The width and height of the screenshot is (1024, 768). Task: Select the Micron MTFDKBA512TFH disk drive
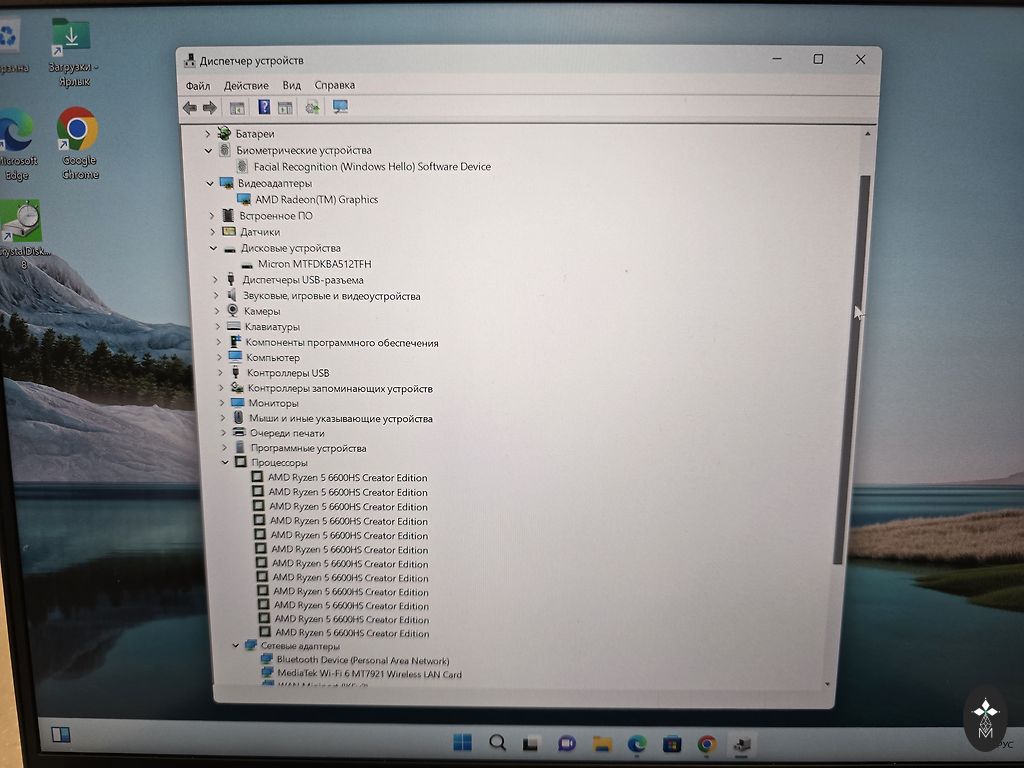point(314,264)
